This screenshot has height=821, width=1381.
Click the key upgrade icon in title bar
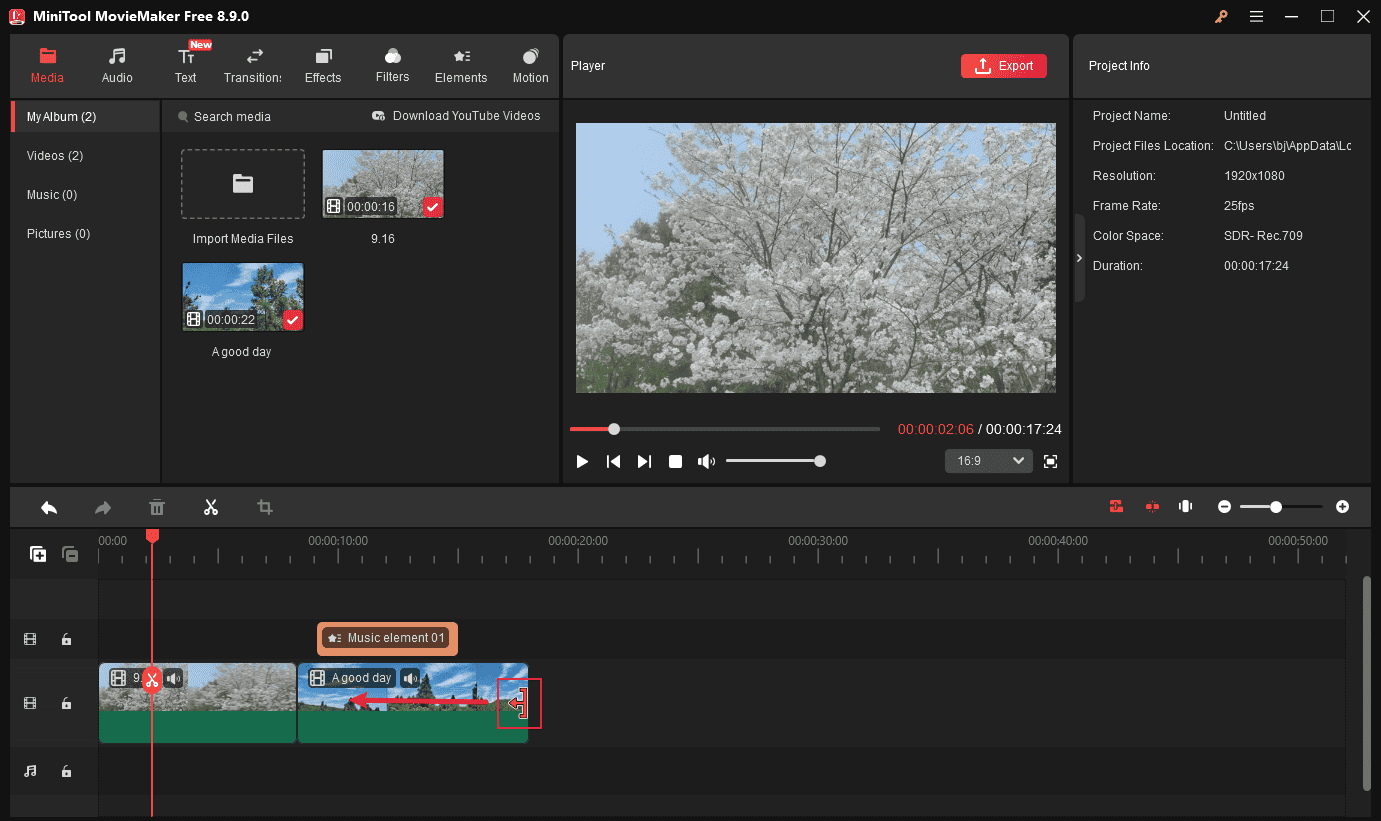point(1221,16)
